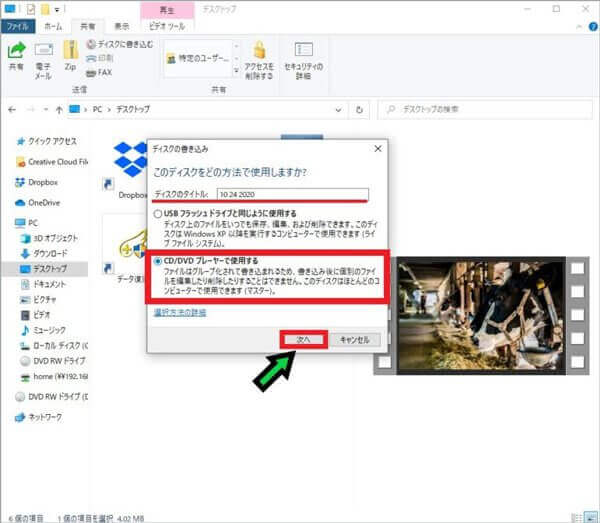Collapse the ribbon with chevron
Image resolution: width=600 pixels, height=523 pixels.
click(579, 27)
